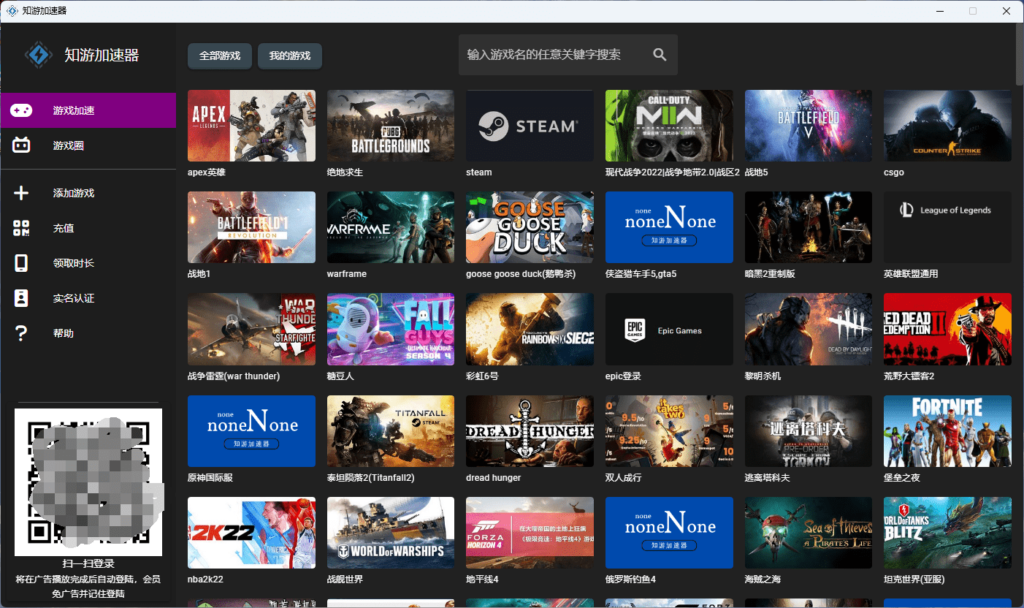Select the Epic Games thumbnail
Screen dimensions: 1024x608
point(669,329)
